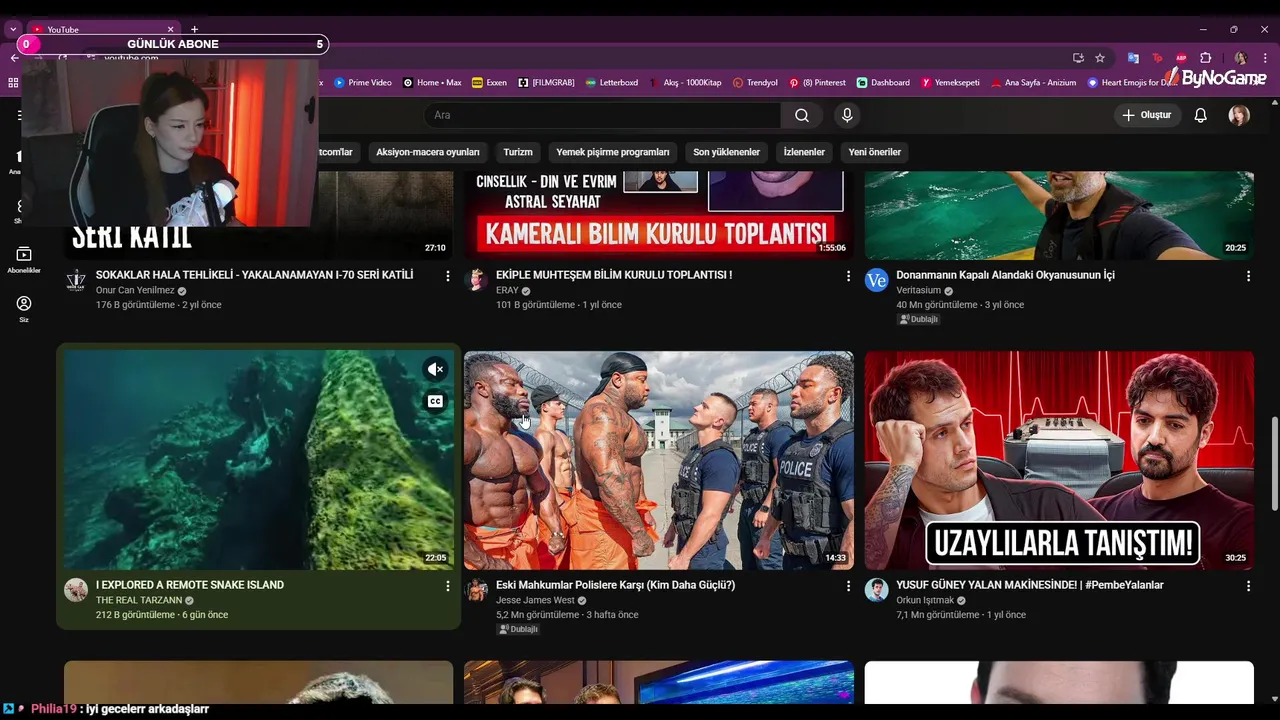Open the Veritasium channel name link

(919, 290)
